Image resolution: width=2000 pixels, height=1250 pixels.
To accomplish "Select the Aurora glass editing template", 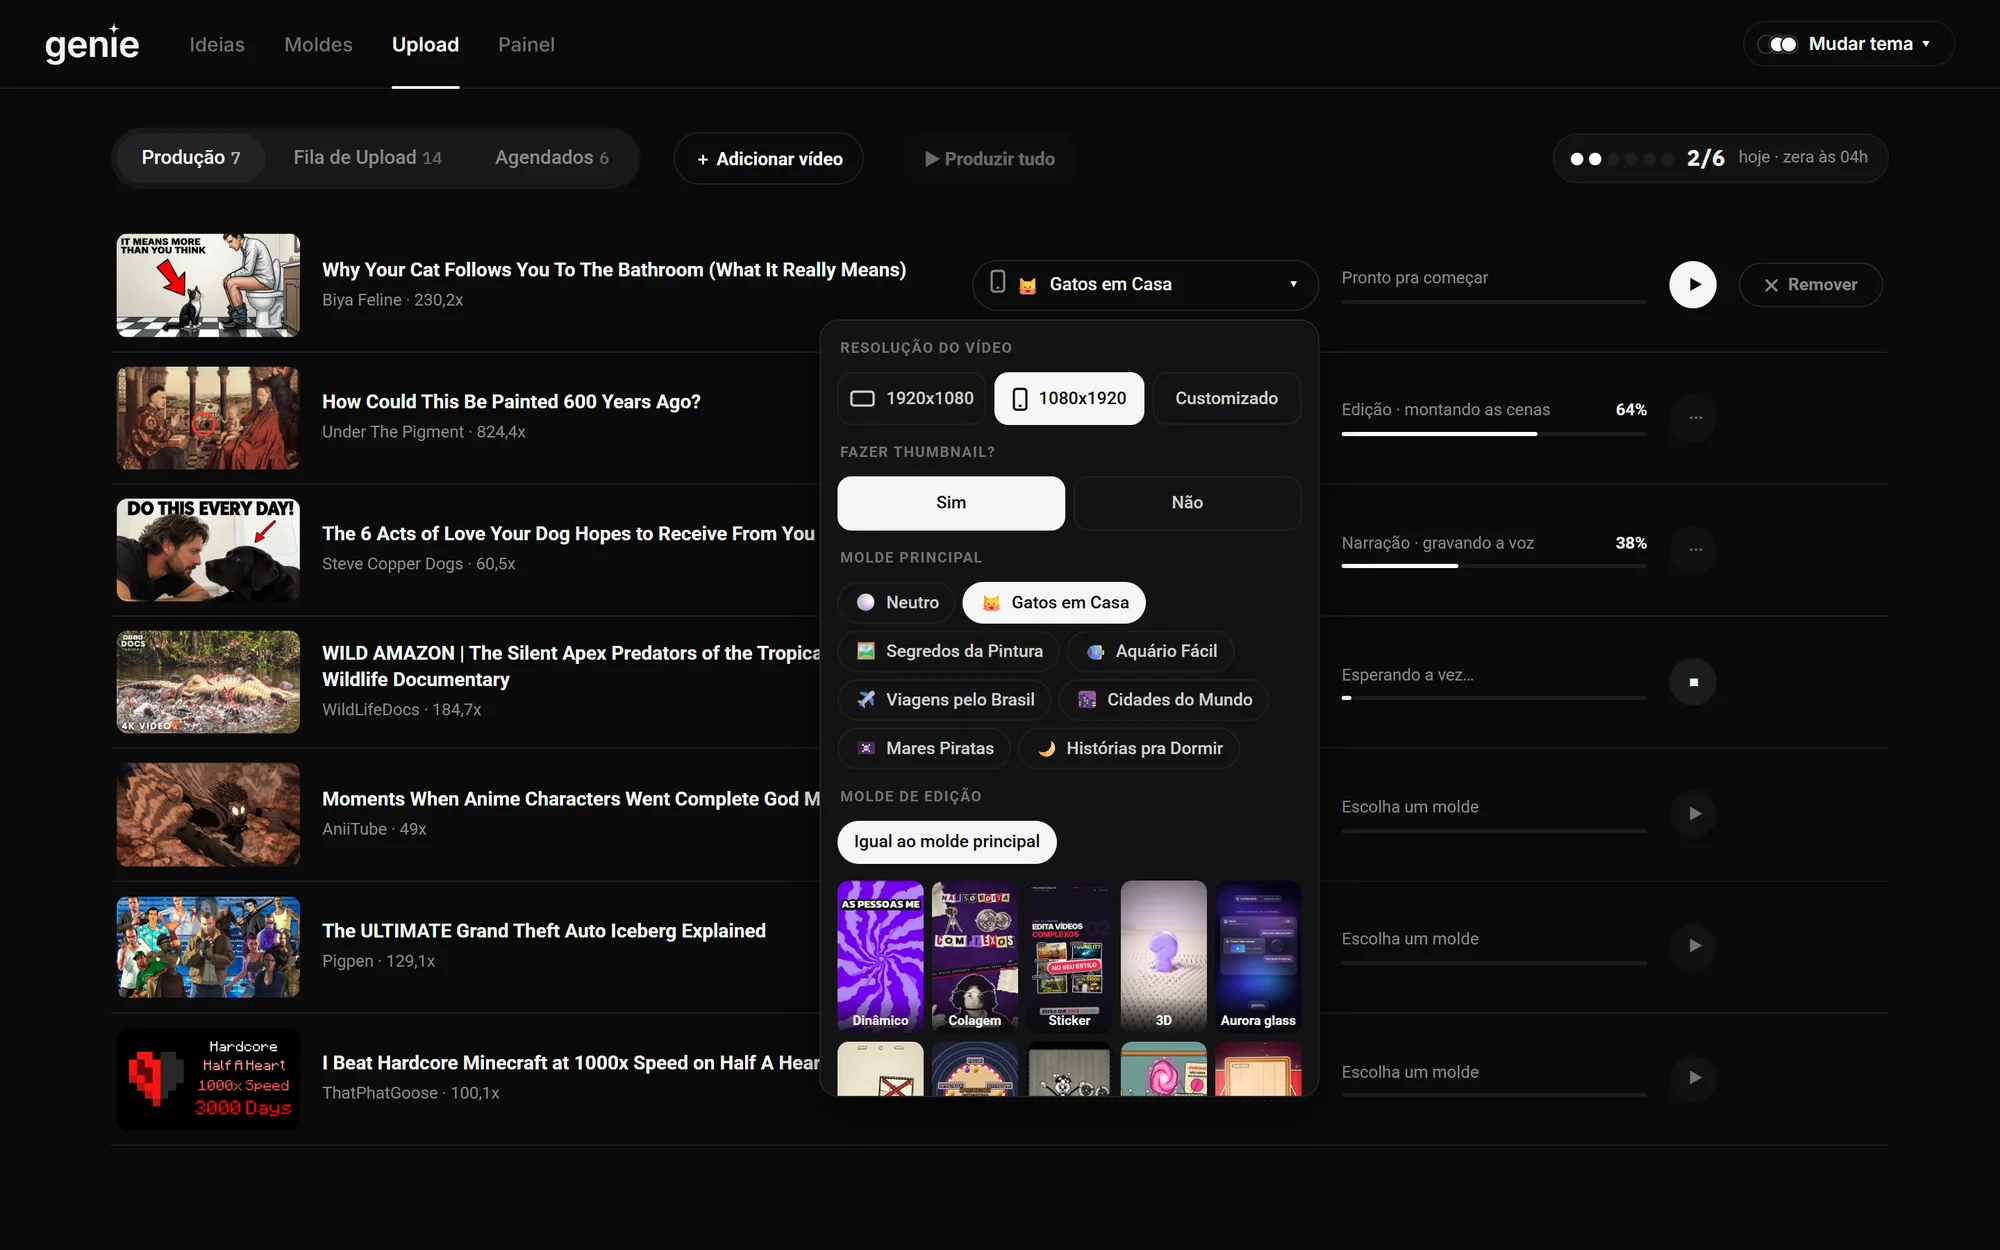I will pyautogui.click(x=1258, y=956).
